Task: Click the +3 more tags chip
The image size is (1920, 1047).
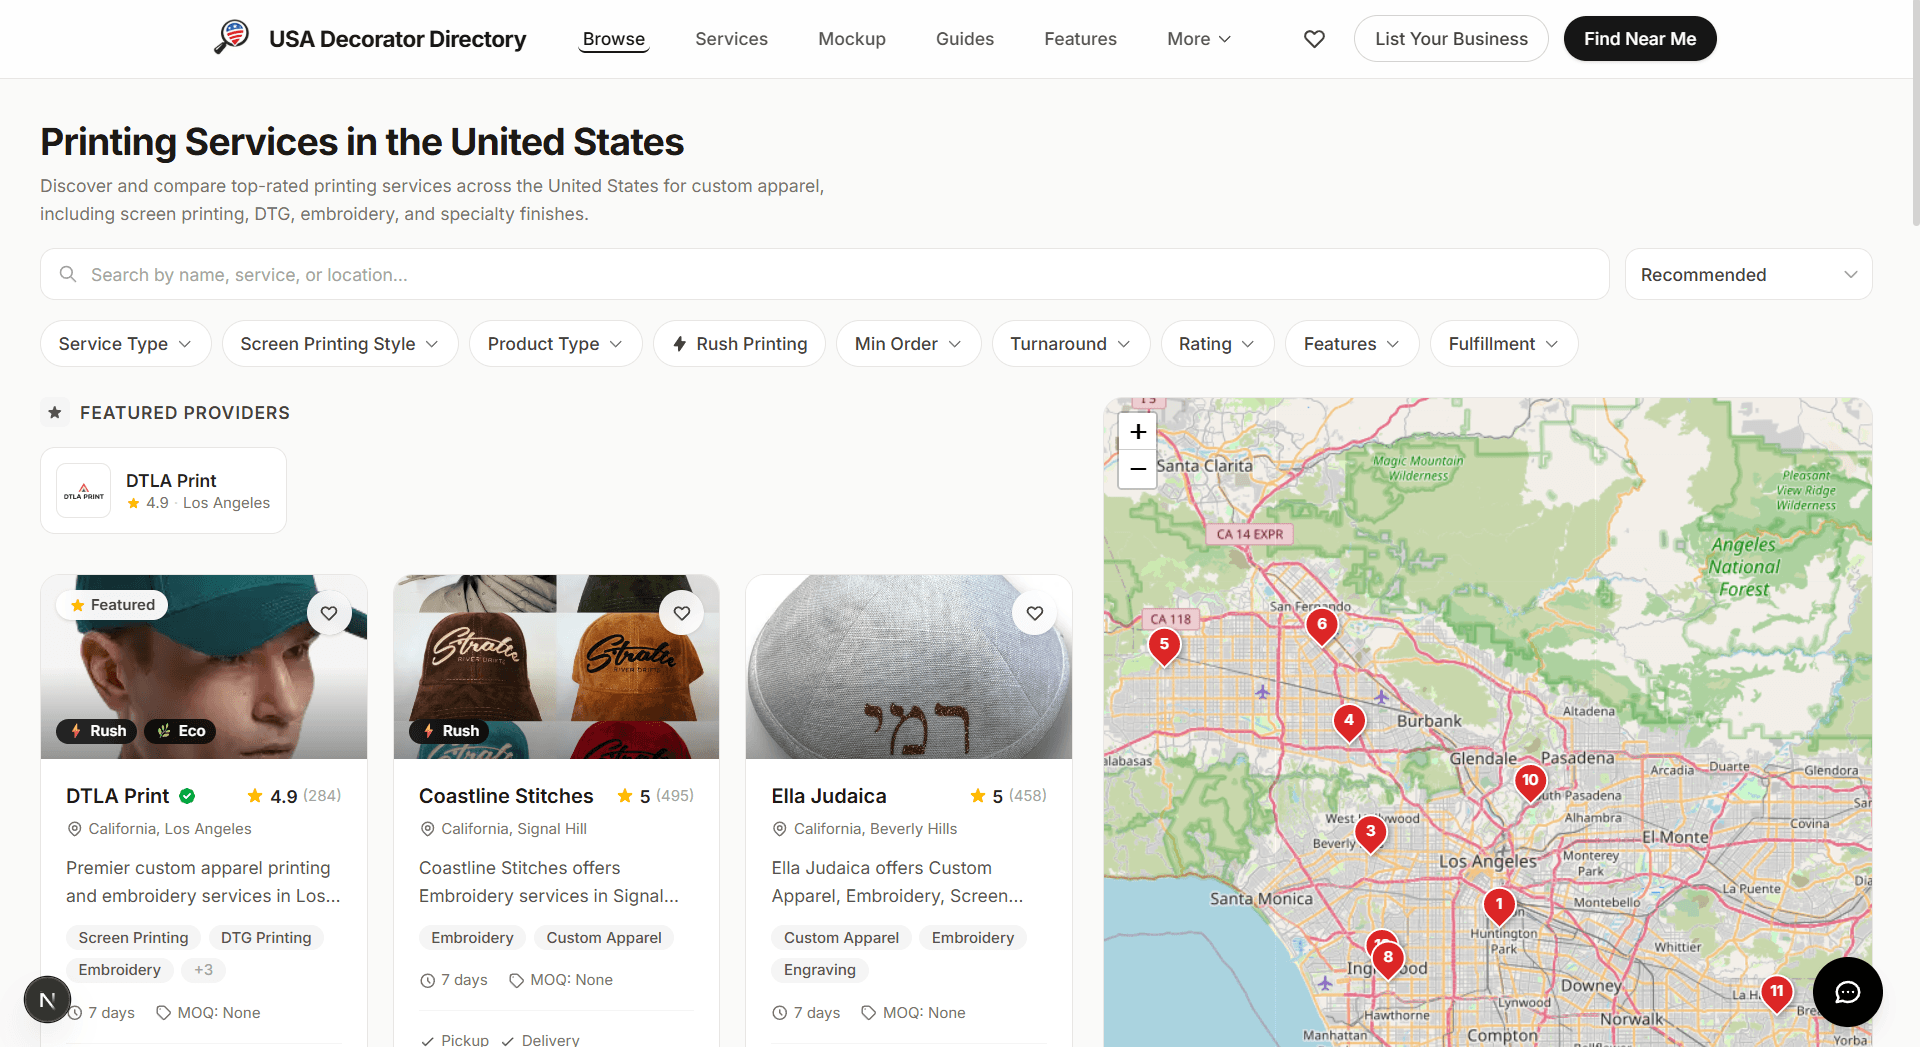Action: 204,970
